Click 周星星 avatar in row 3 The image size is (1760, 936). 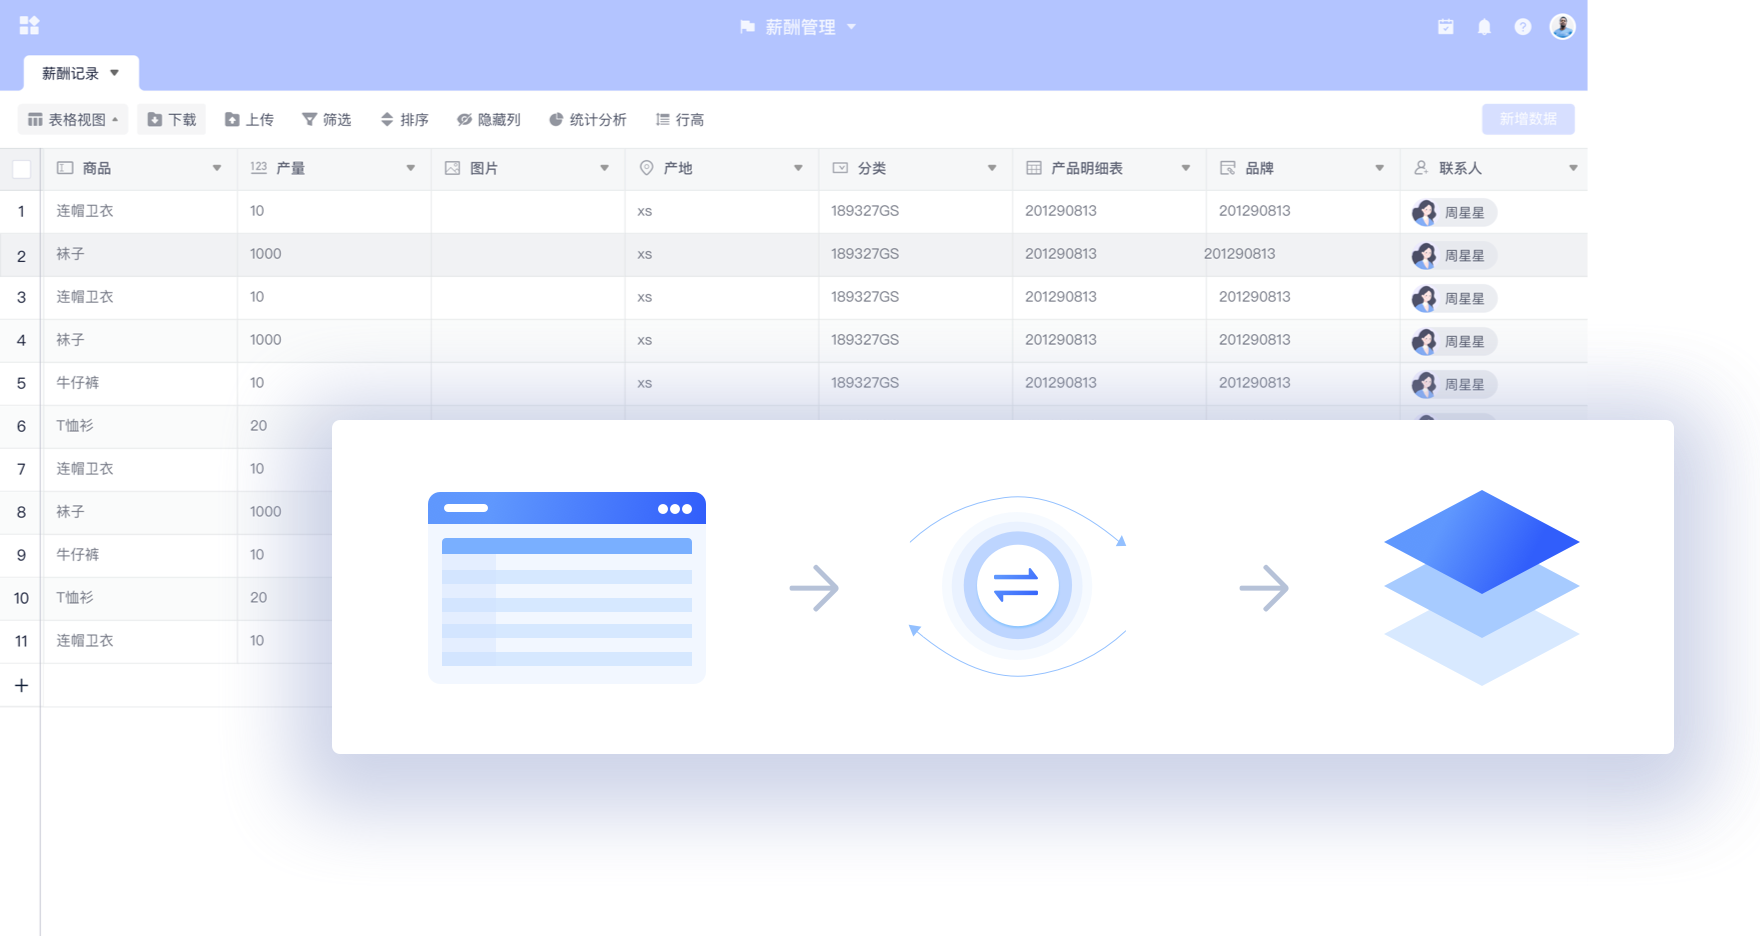1424,298
